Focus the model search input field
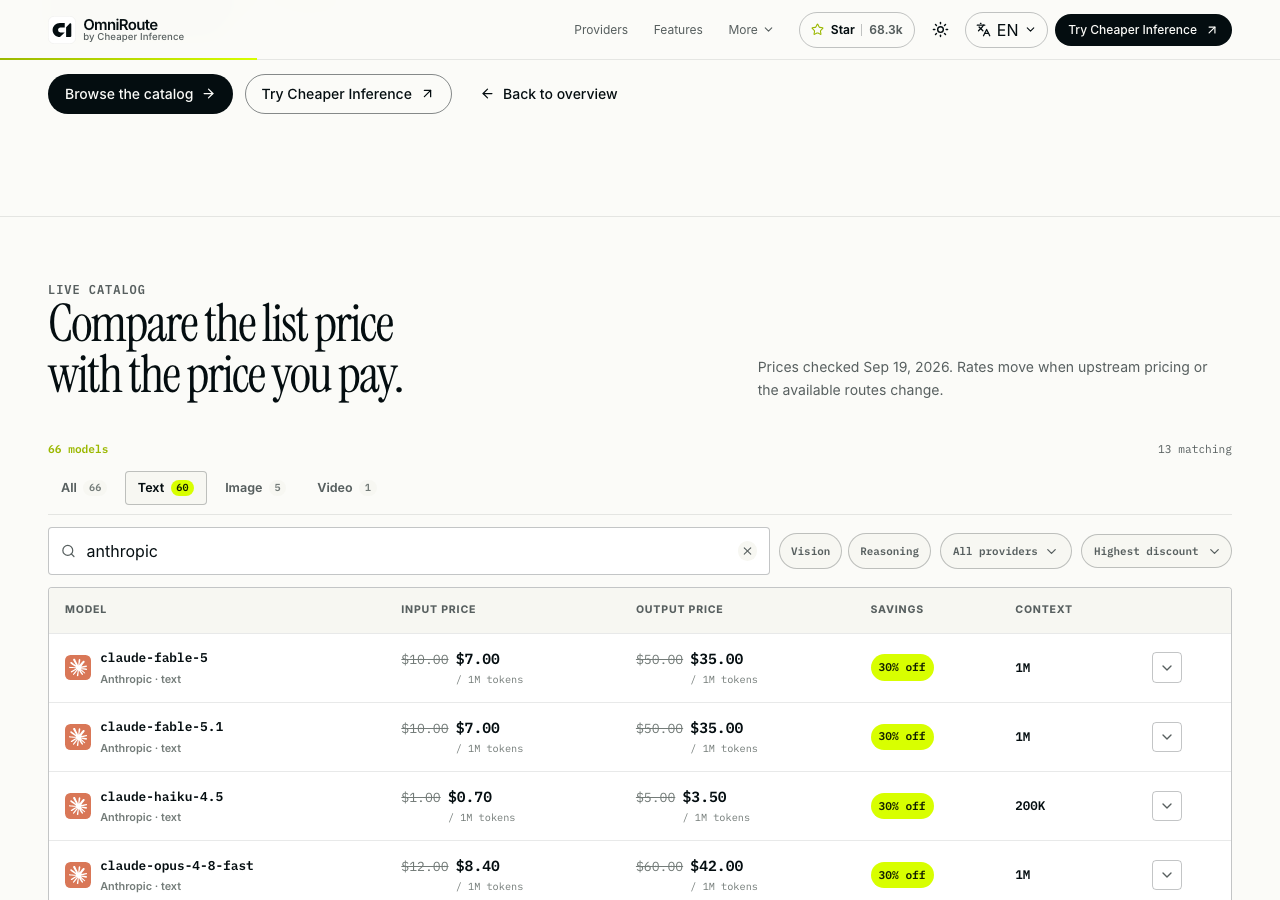This screenshot has height=900, width=1280. [409, 551]
